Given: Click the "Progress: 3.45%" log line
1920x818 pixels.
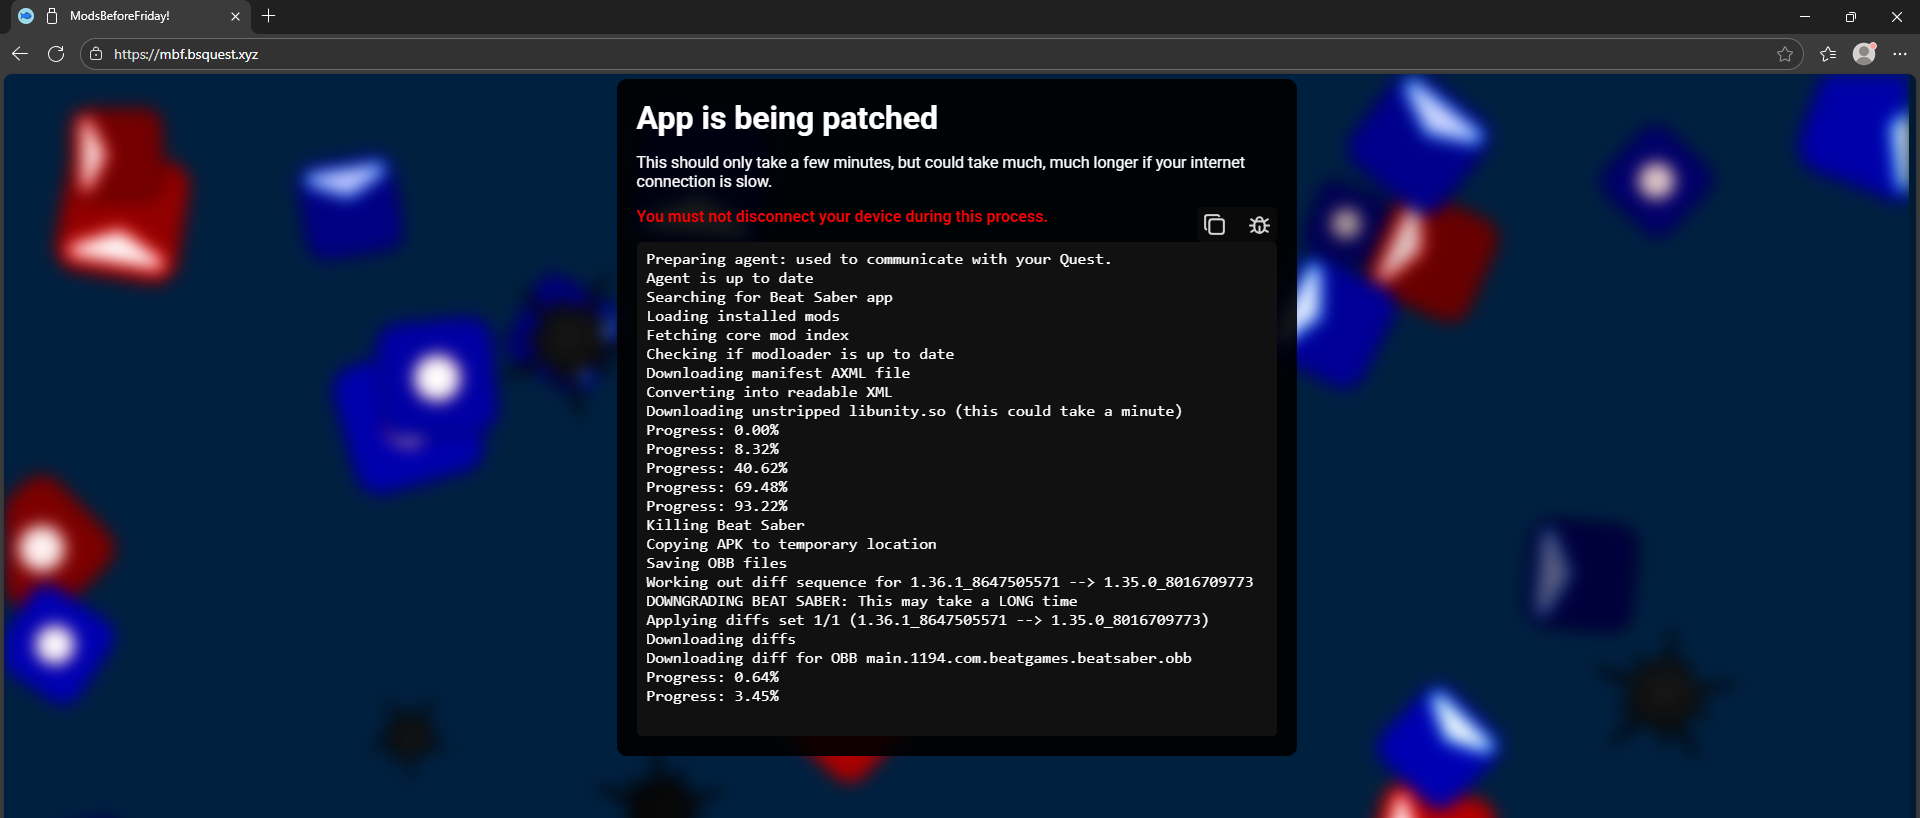Looking at the screenshot, I should (x=712, y=696).
